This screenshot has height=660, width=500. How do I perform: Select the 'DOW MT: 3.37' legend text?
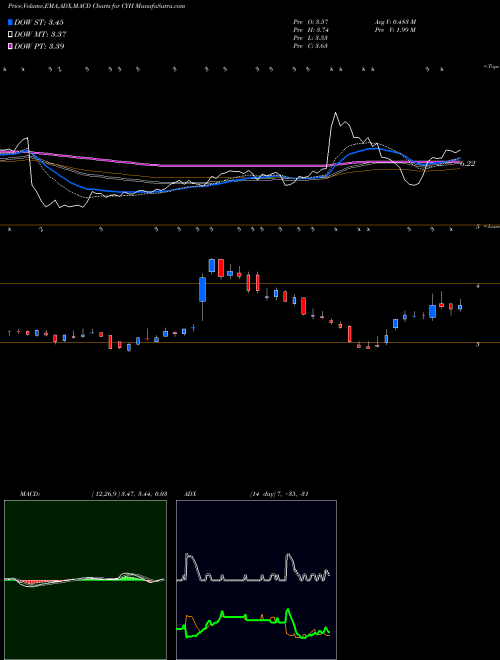40,34
